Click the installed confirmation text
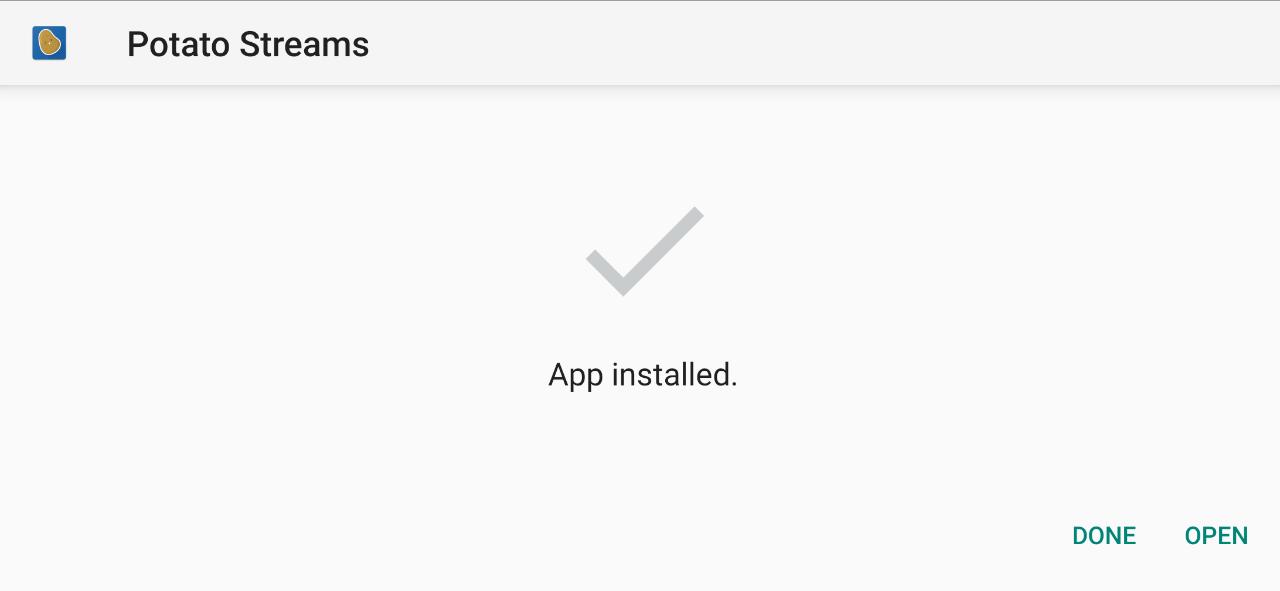Screen dimensions: 1280x591 [643, 375]
